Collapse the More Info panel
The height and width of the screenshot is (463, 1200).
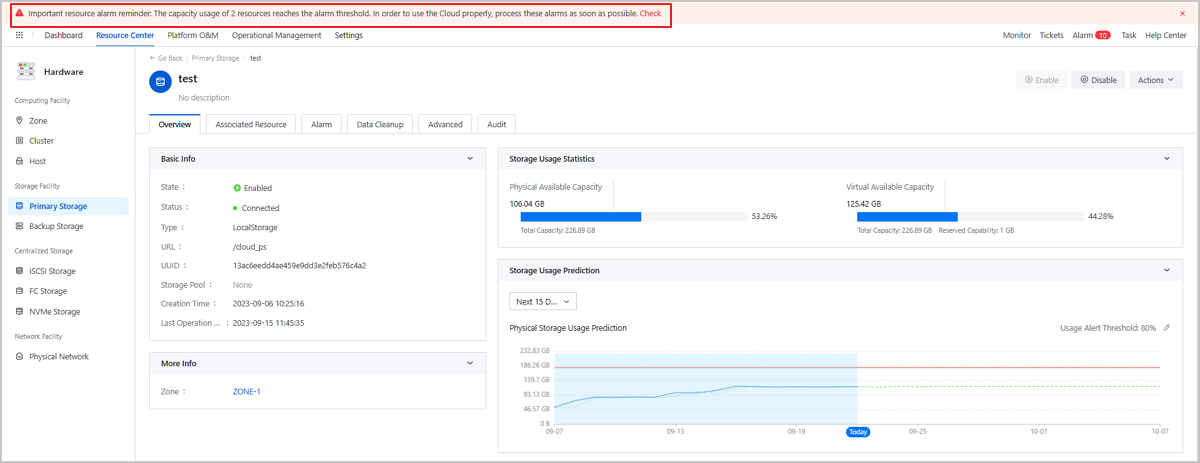point(470,364)
